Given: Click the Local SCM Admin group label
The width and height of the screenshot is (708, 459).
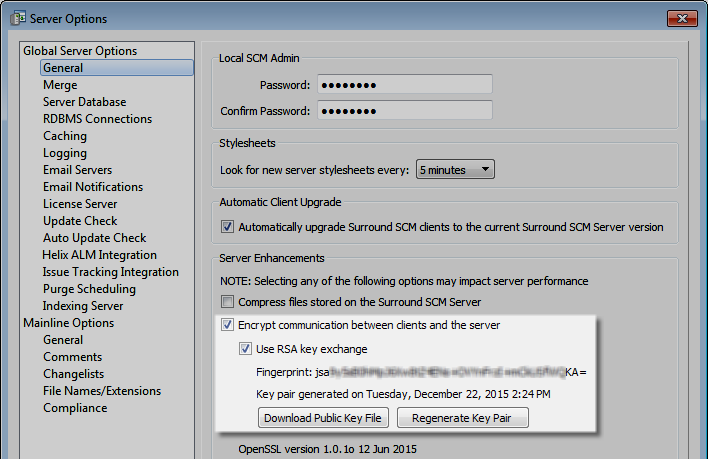Looking at the screenshot, I should [259, 58].
